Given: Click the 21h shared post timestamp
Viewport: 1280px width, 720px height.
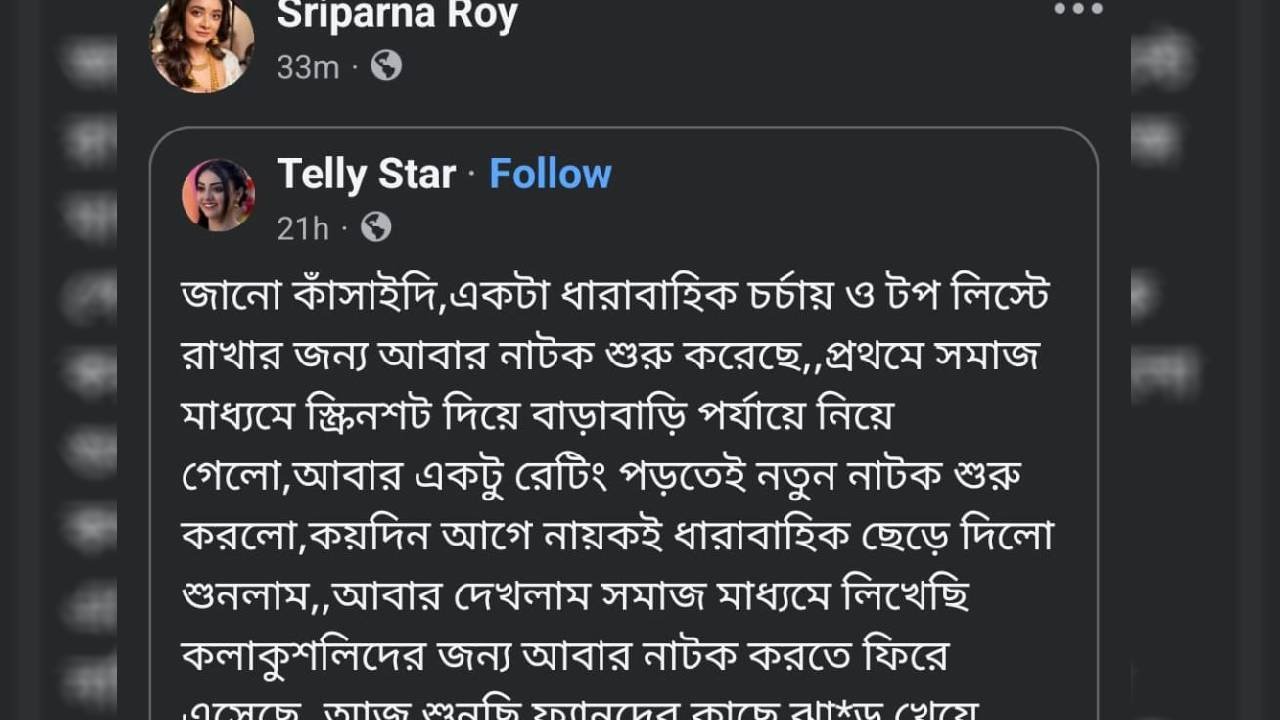Looking at the screenshot, I should [x=302, y=229].
